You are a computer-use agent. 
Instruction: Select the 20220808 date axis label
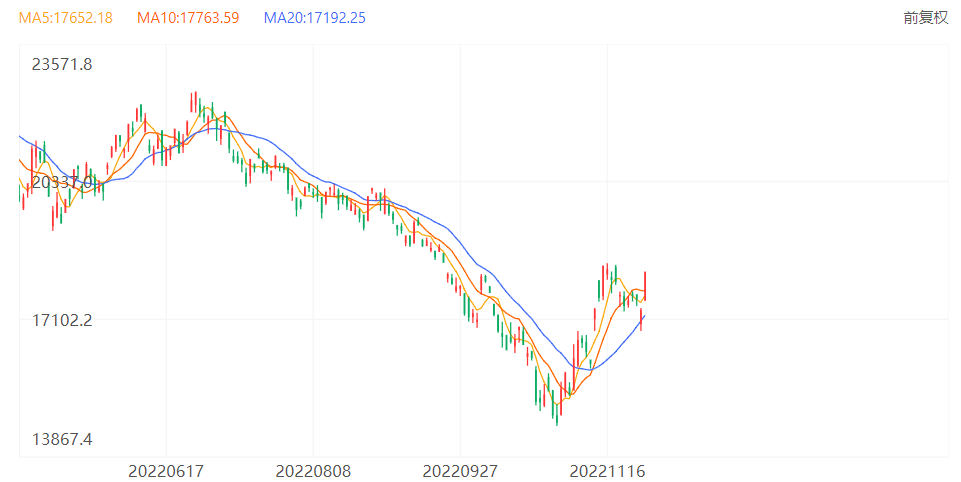click(313, 471)
